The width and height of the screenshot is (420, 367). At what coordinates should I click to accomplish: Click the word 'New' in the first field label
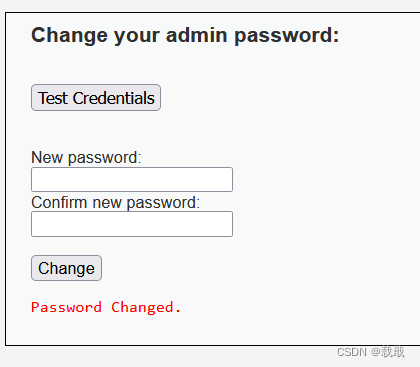pyautogui.click(x=47, y=157)
